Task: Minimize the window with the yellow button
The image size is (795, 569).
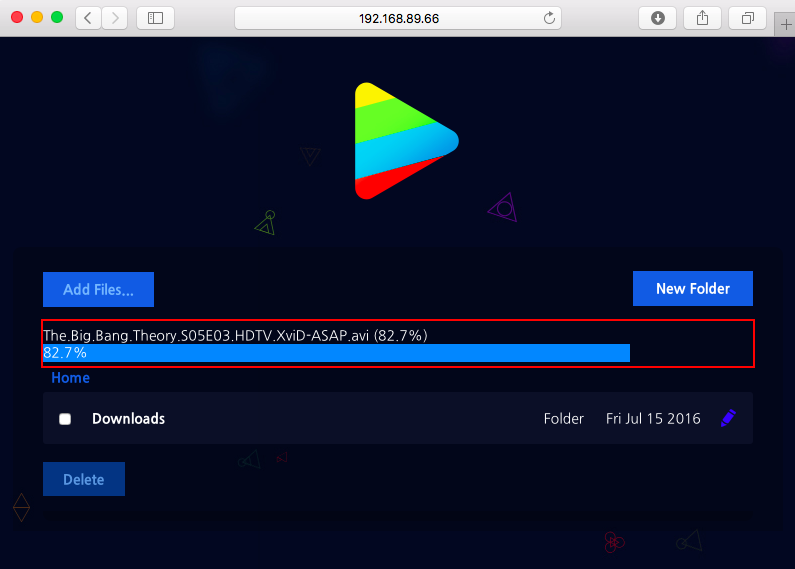Action: pos(37,17)
